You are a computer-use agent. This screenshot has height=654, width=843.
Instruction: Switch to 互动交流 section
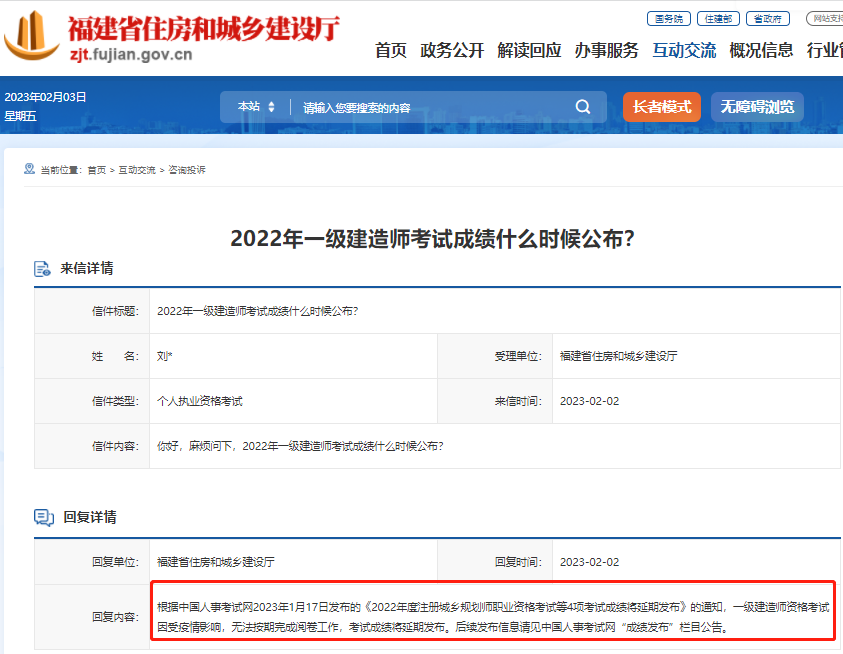(684, 50)
